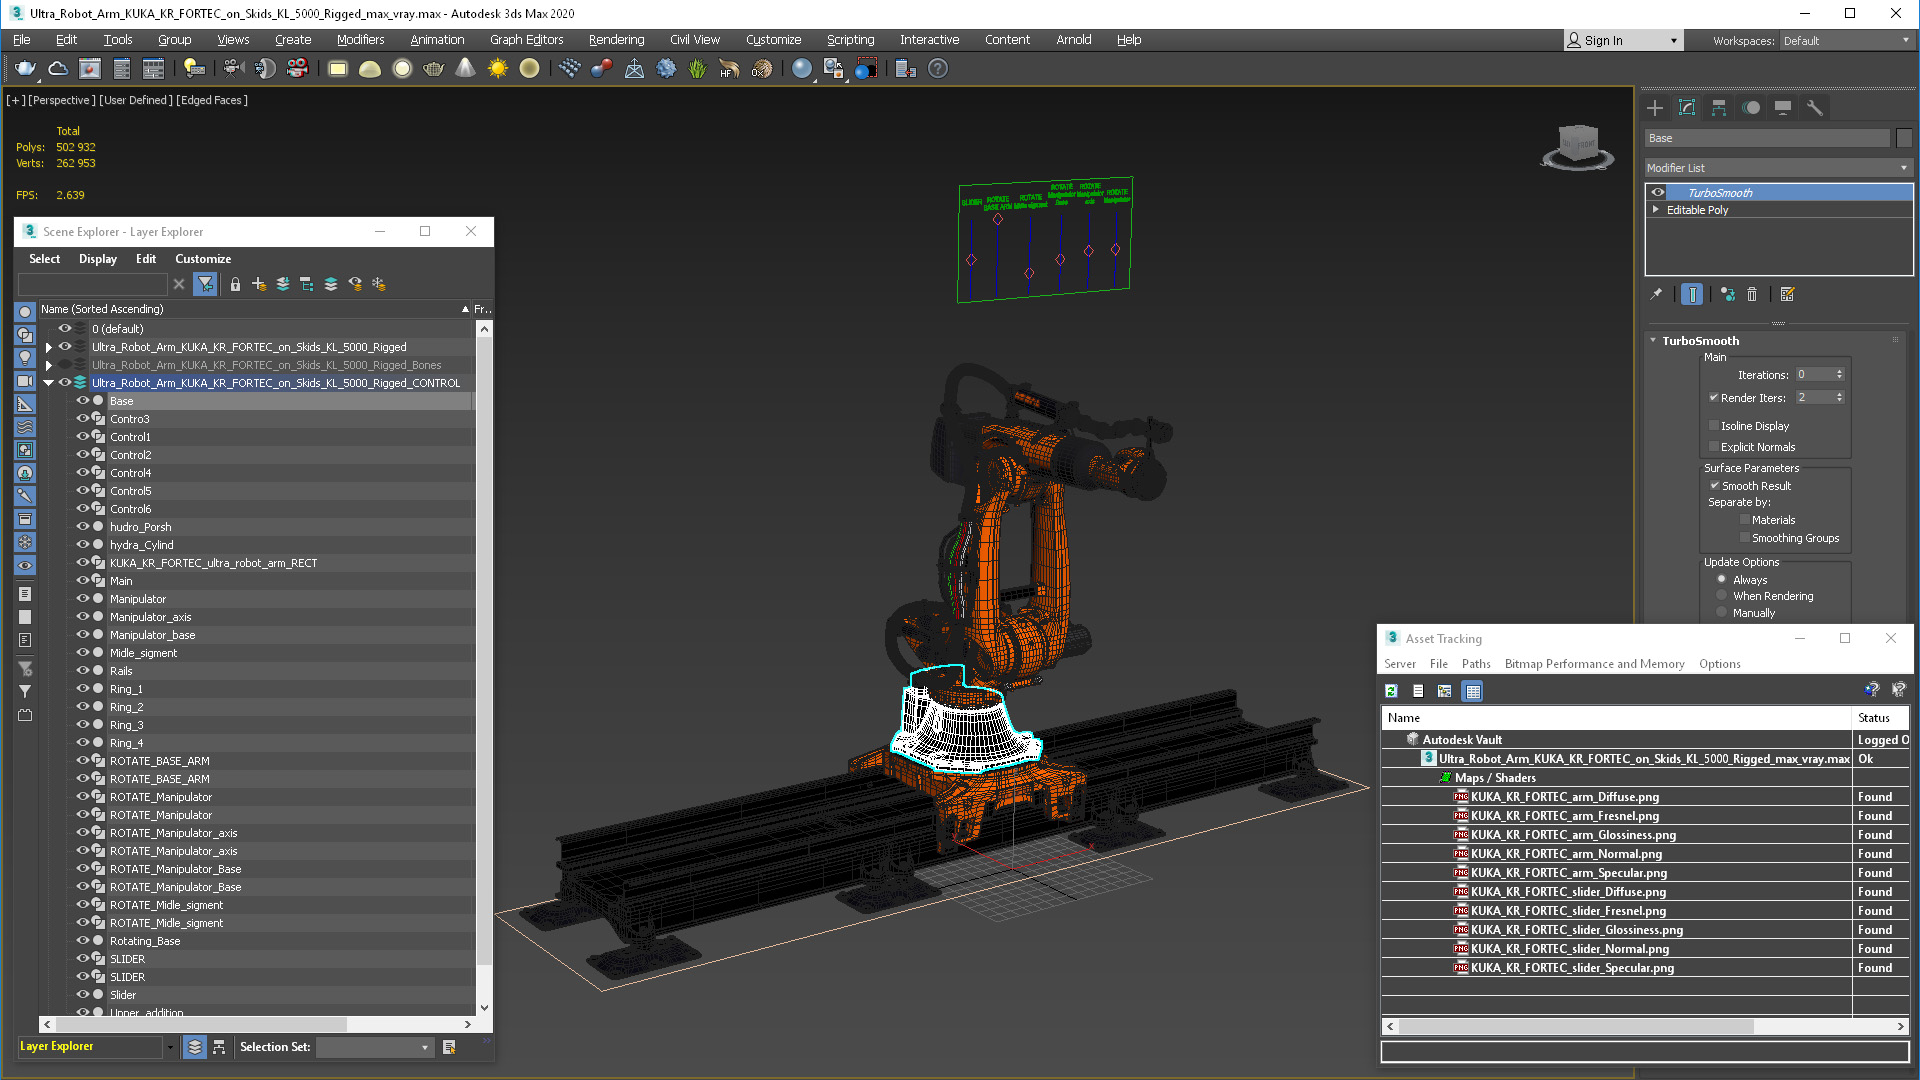Viewport: 1920px width, 1080px height.
Task: Click the sun light icon in the toolbar
Action: tap(497, 69)
